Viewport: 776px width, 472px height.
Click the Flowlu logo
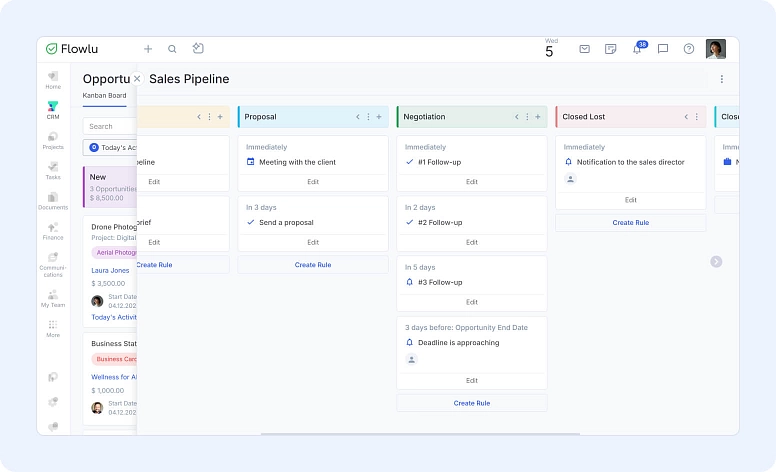(x=72, y=48)
